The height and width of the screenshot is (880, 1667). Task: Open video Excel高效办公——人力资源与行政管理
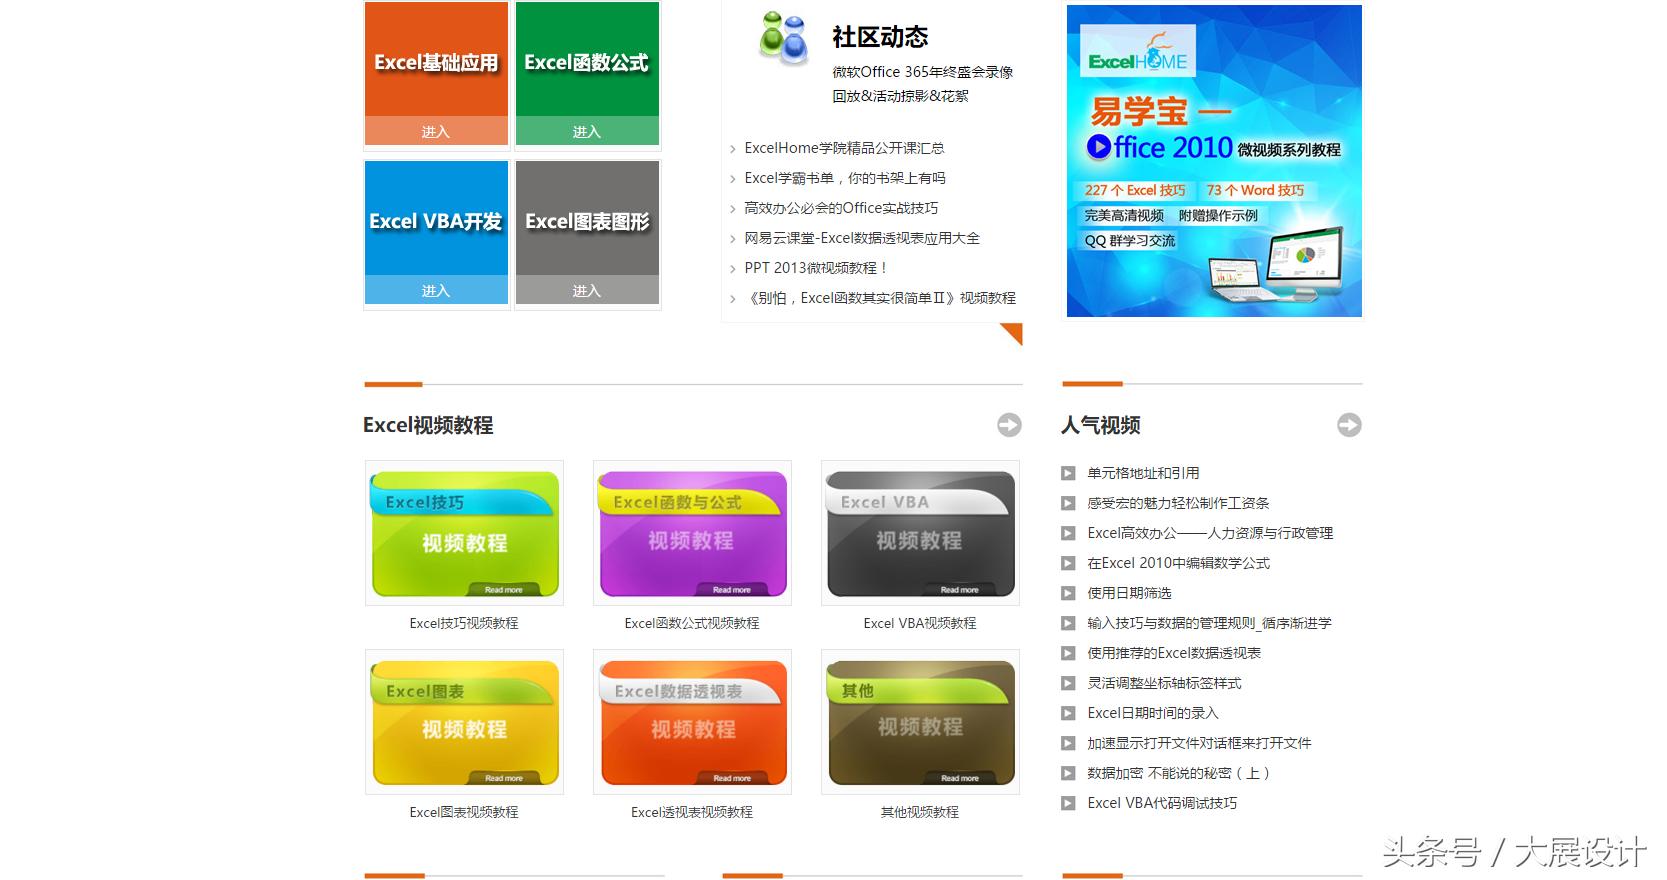click(1210, 533)
